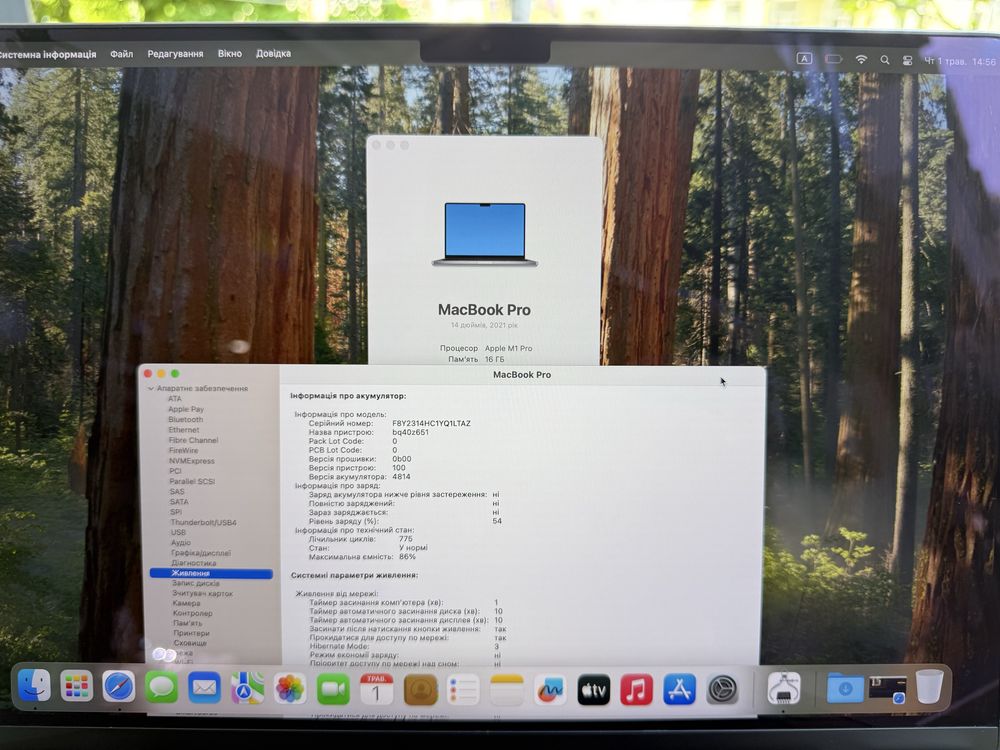Image resolution: width=1000 pixels, height=750 pixels.
Task: Select Графіка/дисплеї in the sidebar
Action: pos(201,553)
